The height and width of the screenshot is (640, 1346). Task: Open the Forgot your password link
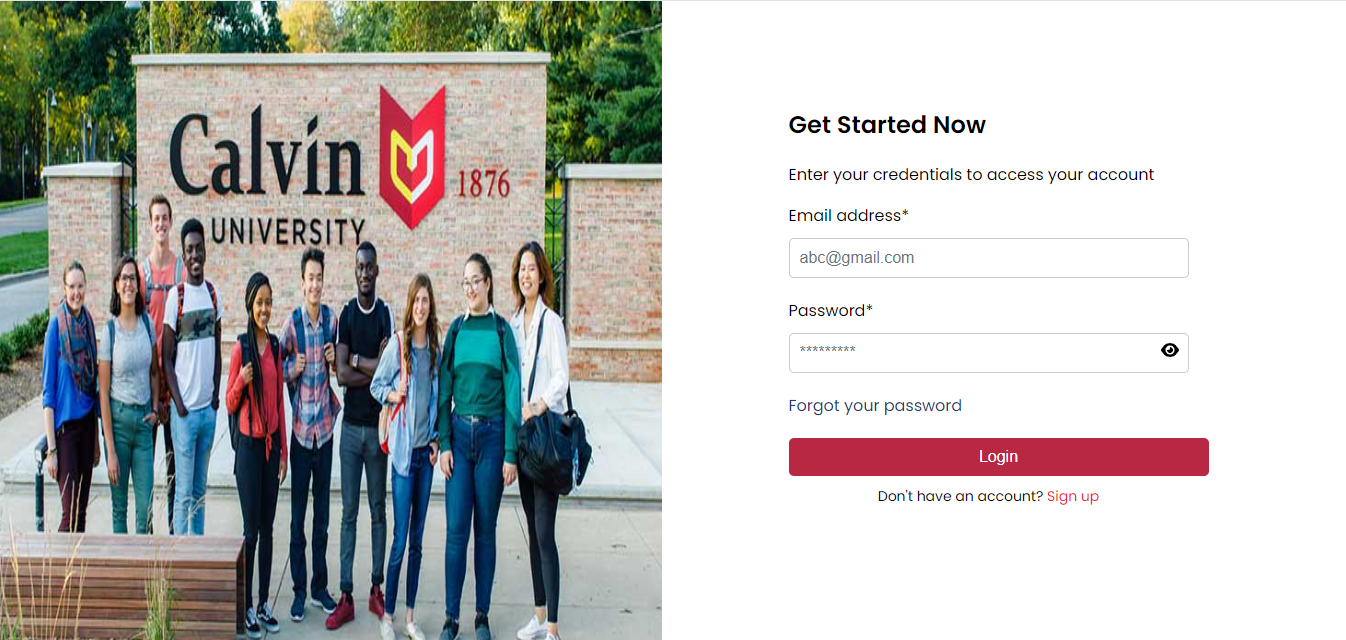[x=875, y=406]
